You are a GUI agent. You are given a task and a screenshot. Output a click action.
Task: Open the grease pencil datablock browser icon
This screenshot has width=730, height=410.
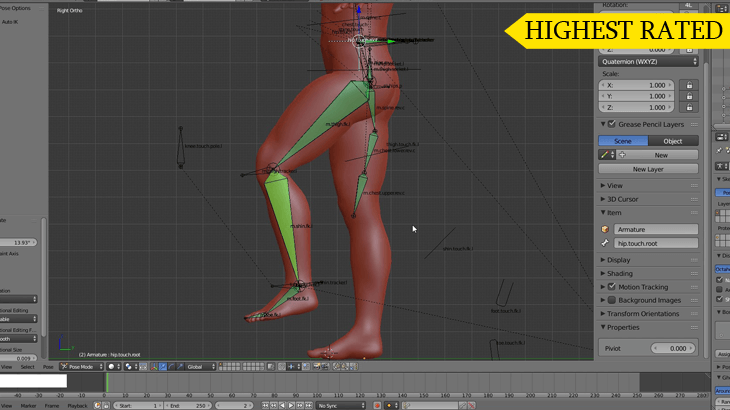pos(607,155)
